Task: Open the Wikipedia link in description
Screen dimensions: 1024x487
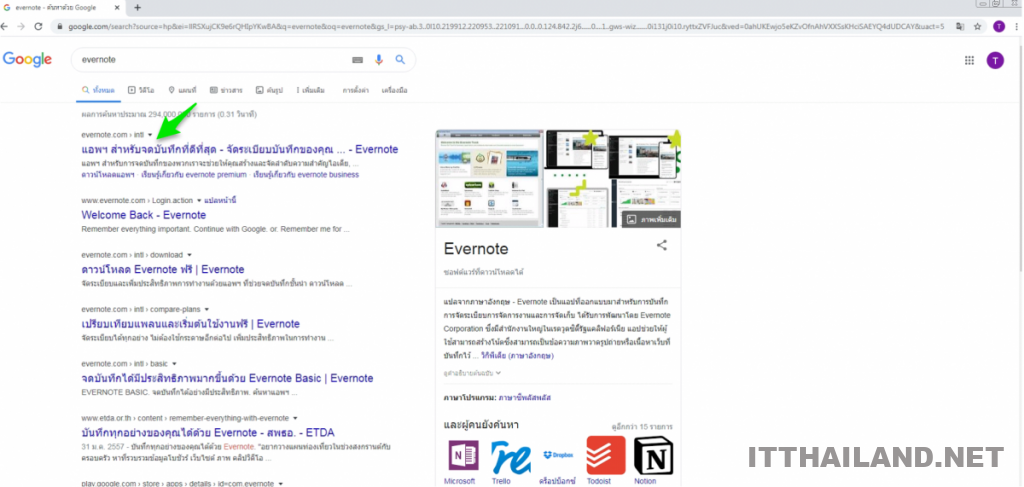Action: pos(517,356)
